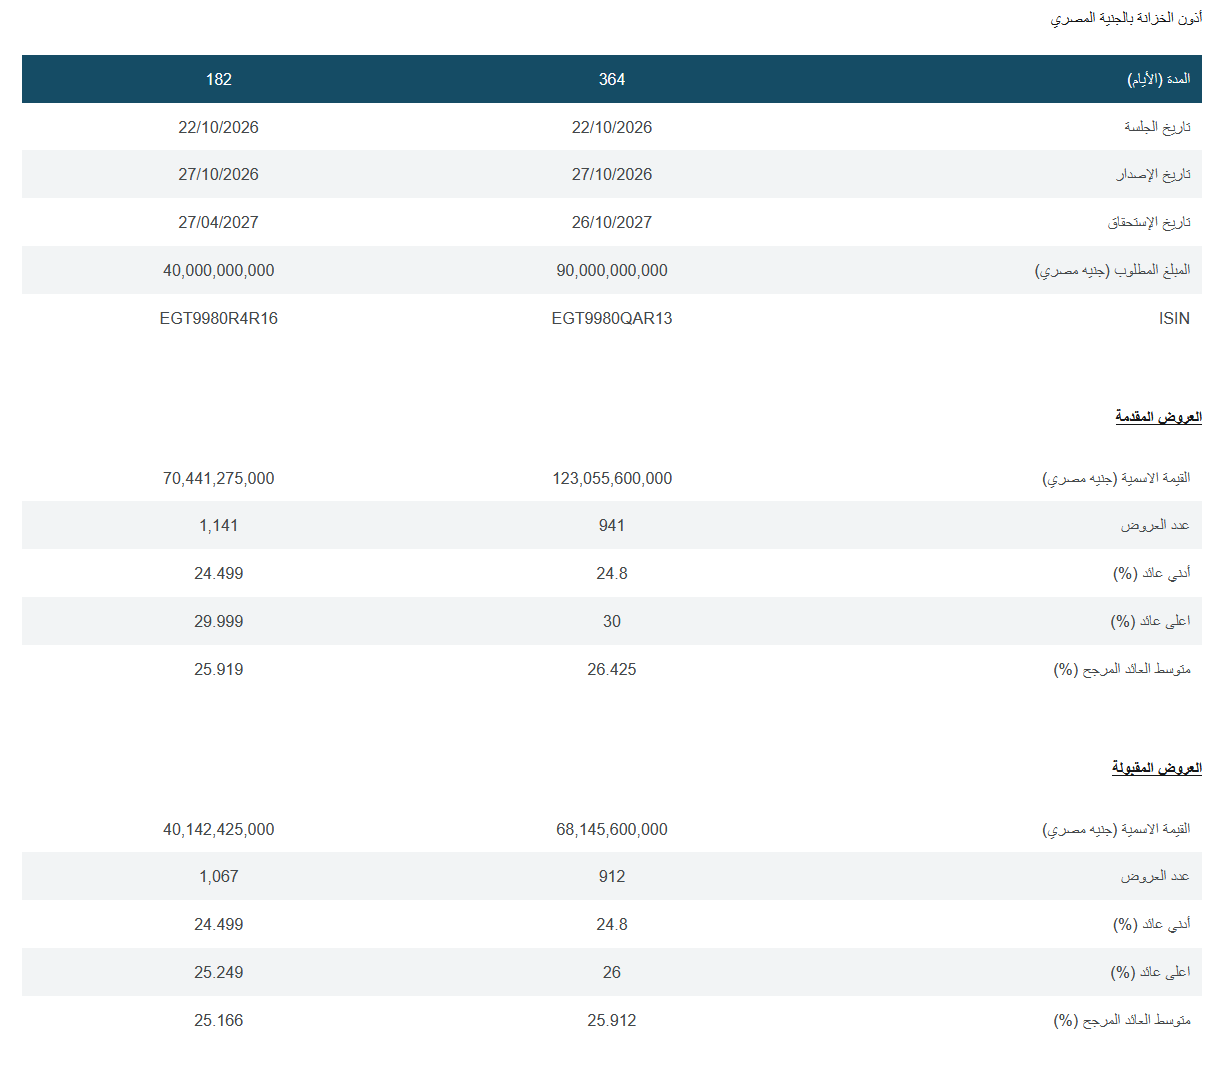Click the weighted average yield 26.425
The height and width of the screenshot is (1078, 1217).
tap(612, 670)
